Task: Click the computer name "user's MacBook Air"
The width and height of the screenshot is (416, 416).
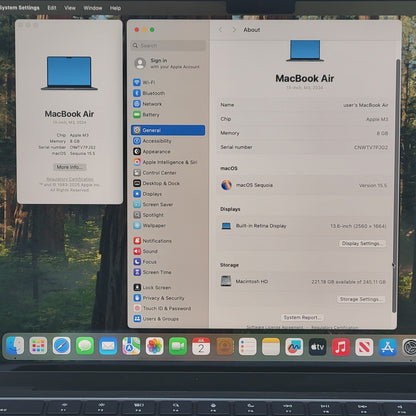Action: [366, 105]
